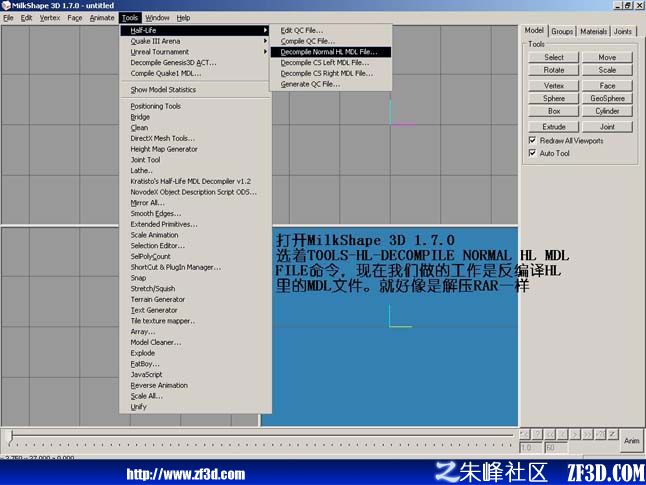Select Compile Quake1 MDL entry
Image resolution: width=646 pixels, height=485 pixels.
click(x=194, y=73)
